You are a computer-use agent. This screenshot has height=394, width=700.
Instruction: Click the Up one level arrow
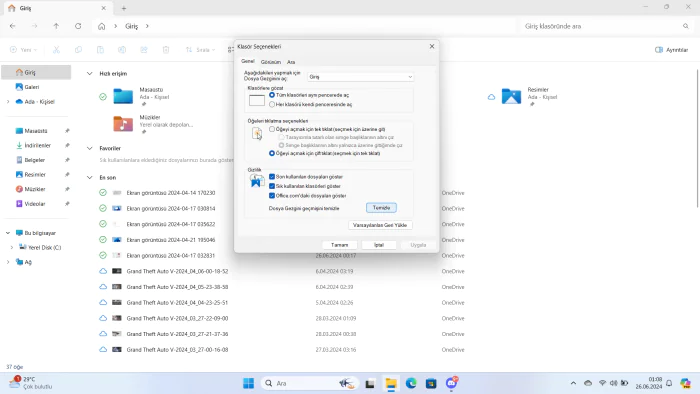click(56, 26)
